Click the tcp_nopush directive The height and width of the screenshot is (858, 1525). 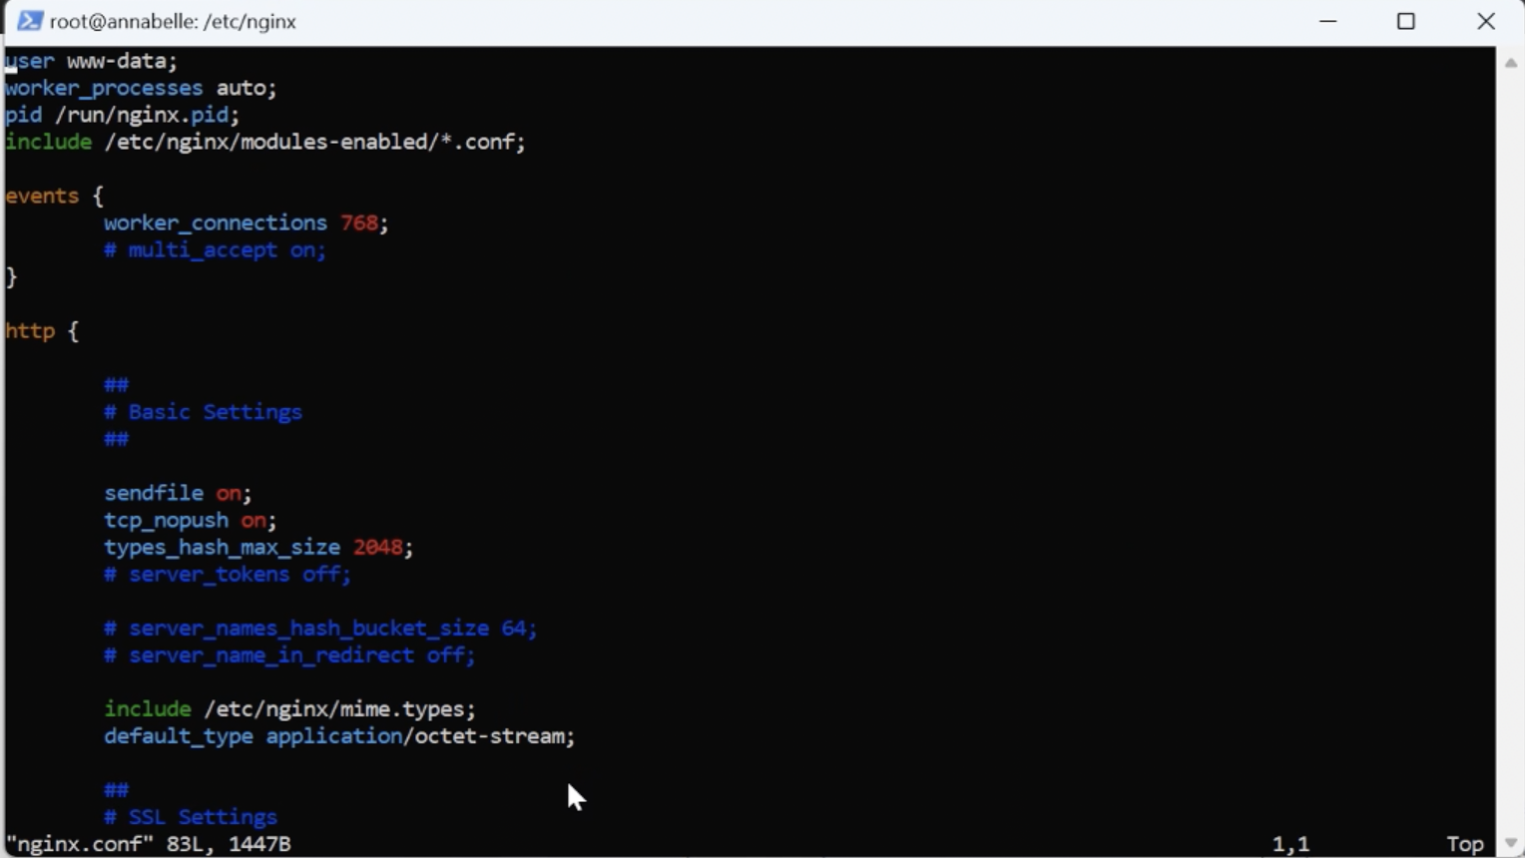(166, 520)
